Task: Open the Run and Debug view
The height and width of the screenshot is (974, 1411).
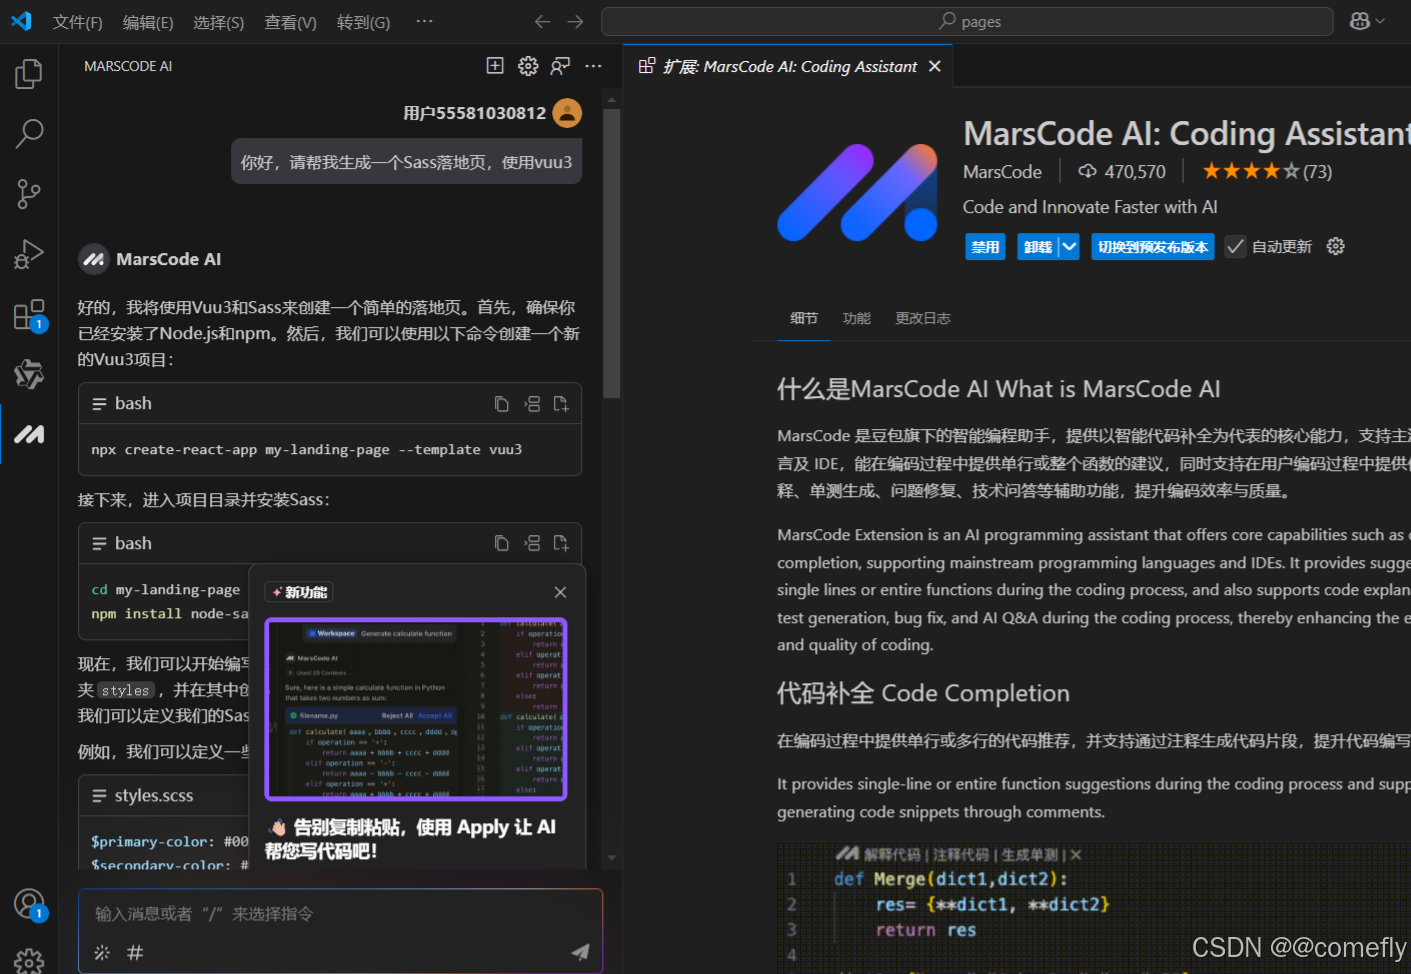Action: tap(29, 254)
